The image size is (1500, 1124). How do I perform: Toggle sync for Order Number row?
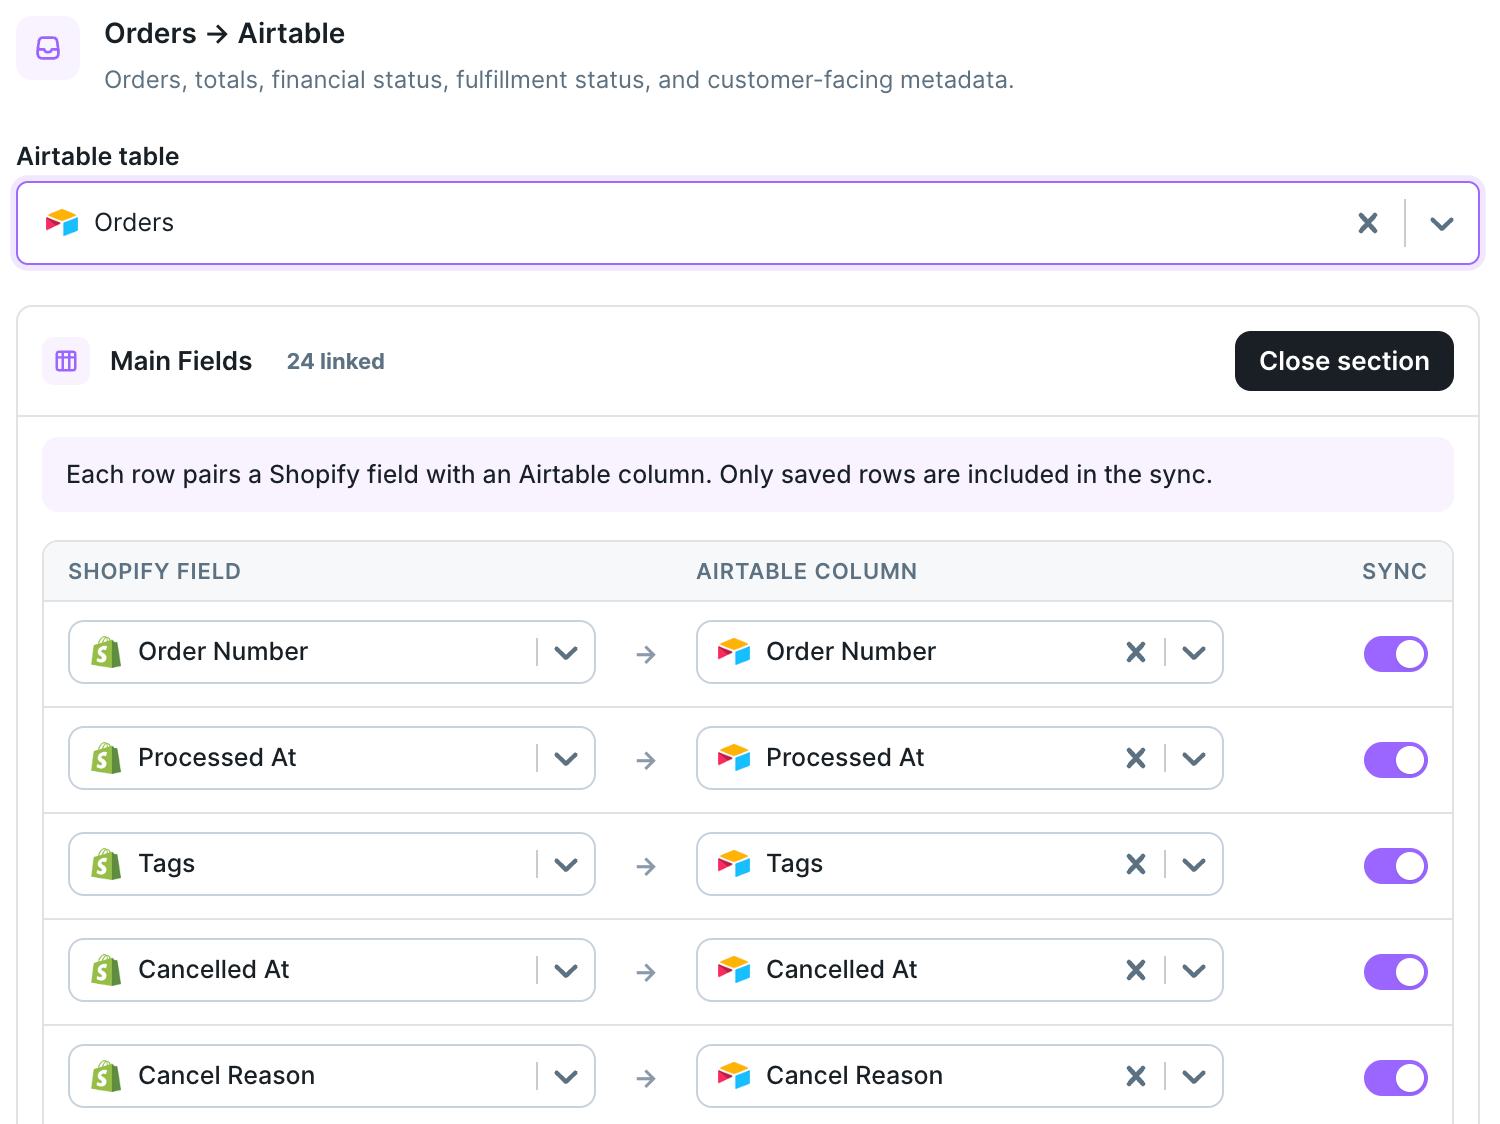[x=1395, y=654]
